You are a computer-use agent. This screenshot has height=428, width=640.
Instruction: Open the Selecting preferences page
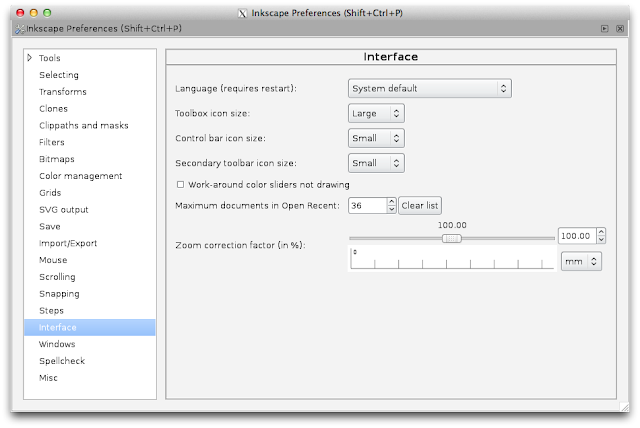59,75
